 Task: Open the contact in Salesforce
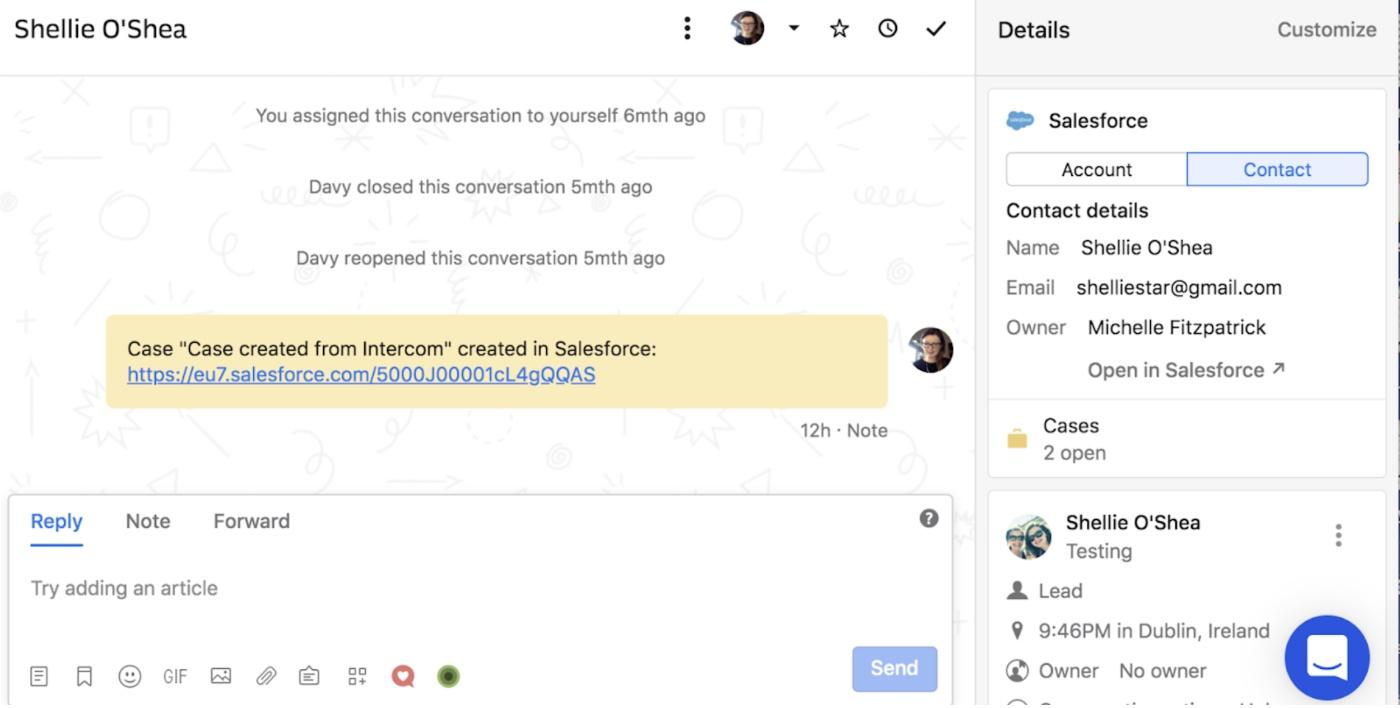pos(1186,370)
